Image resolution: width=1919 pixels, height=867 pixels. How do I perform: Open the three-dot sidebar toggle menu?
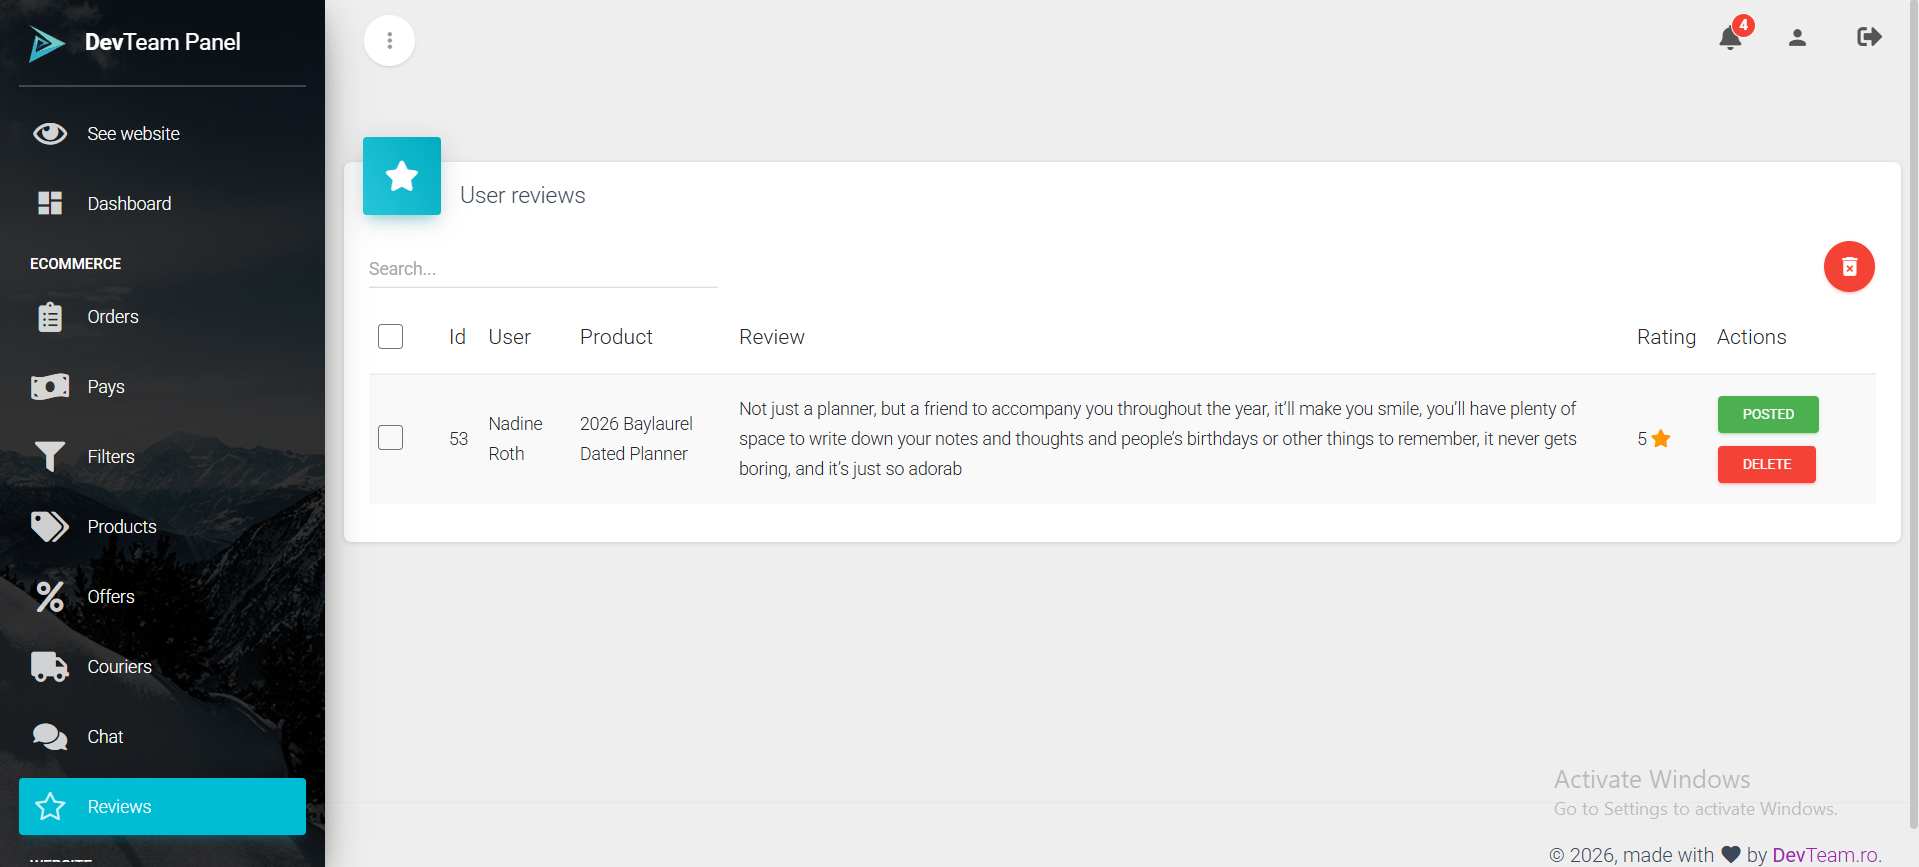pyautogui.click(x=389, y=41)
